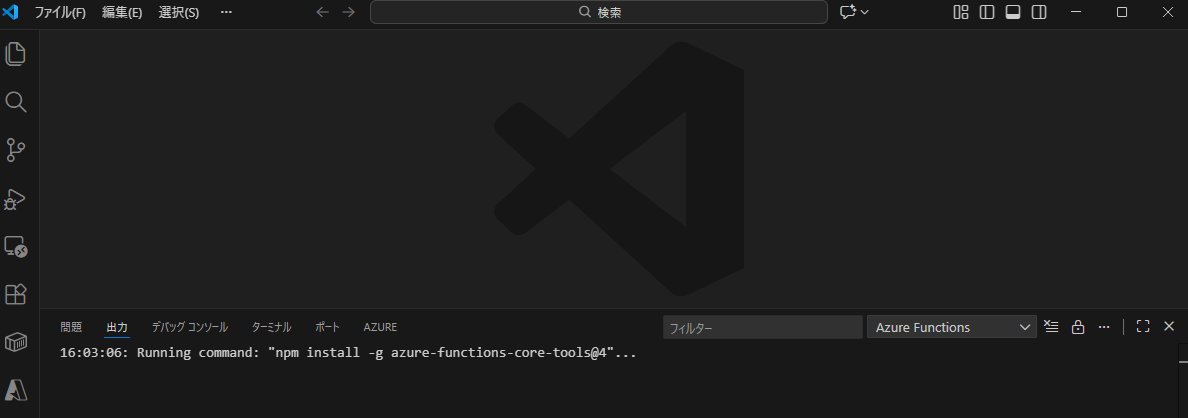1188x418 pixels.
Task: Switch to the ターミナル panel tab
Action: (x=271, y=327)
